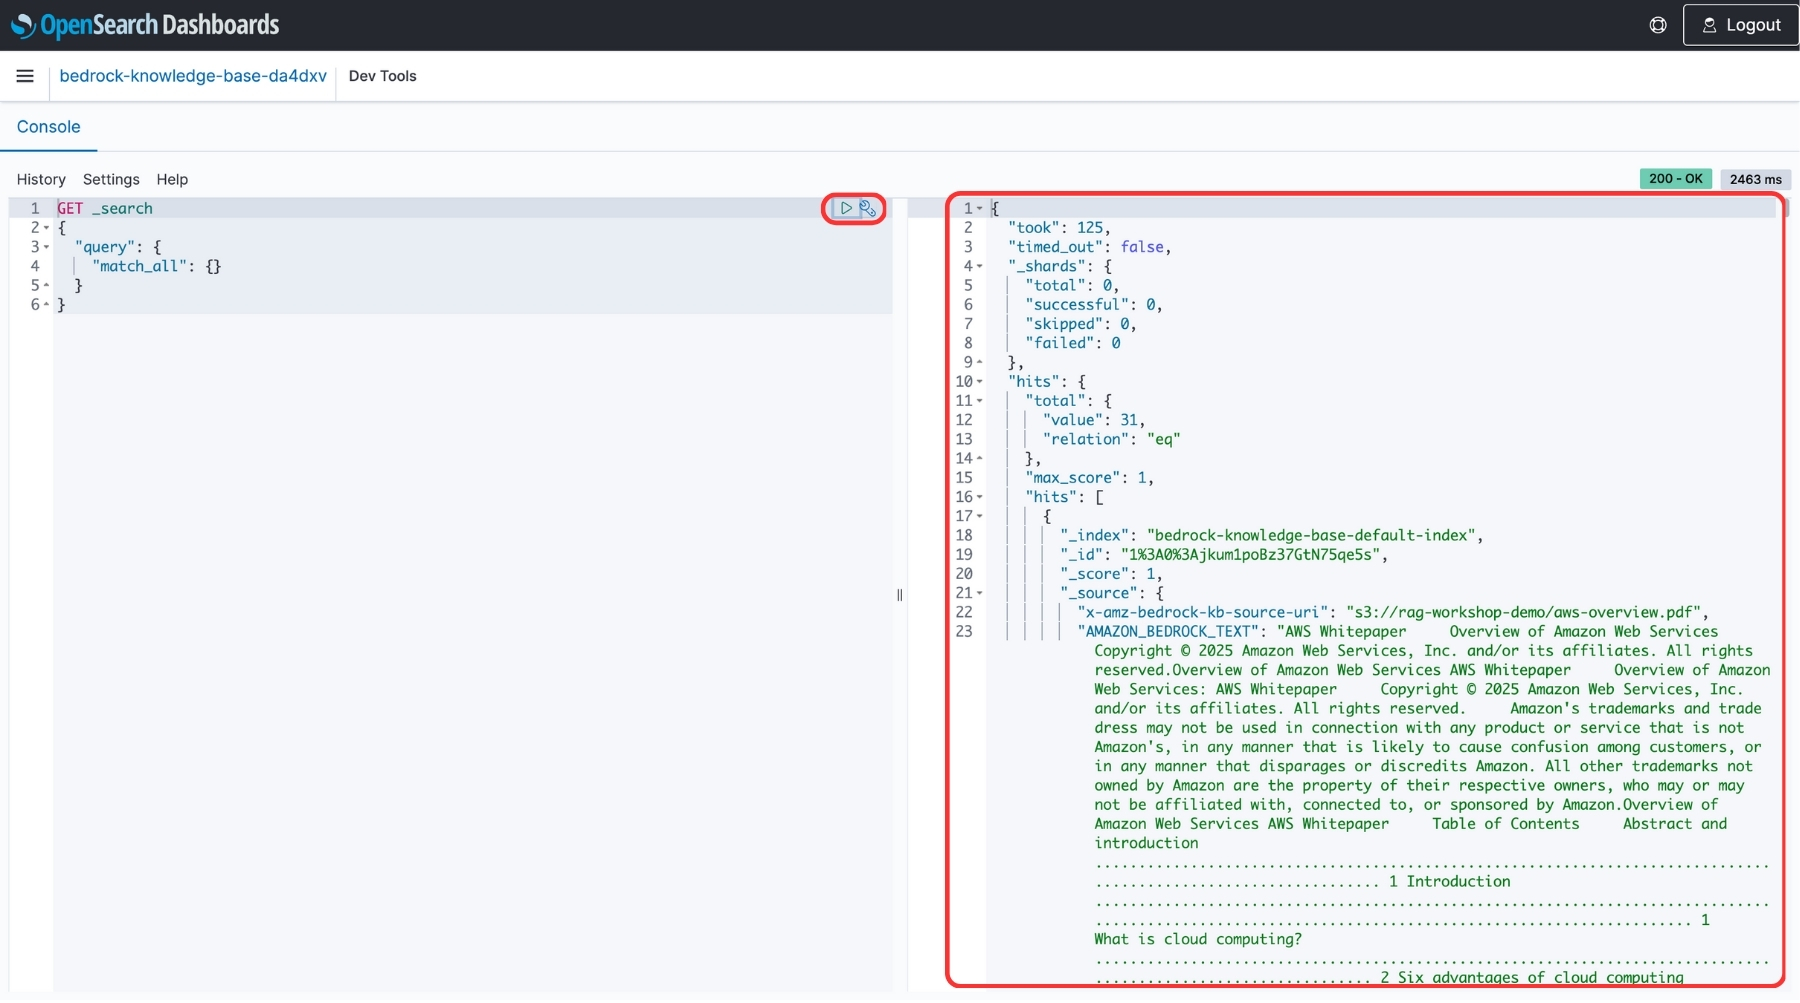This screenshot has height=1003, width=1800.
Task: Click the green play icon to send request
Action: click(845, 208)
